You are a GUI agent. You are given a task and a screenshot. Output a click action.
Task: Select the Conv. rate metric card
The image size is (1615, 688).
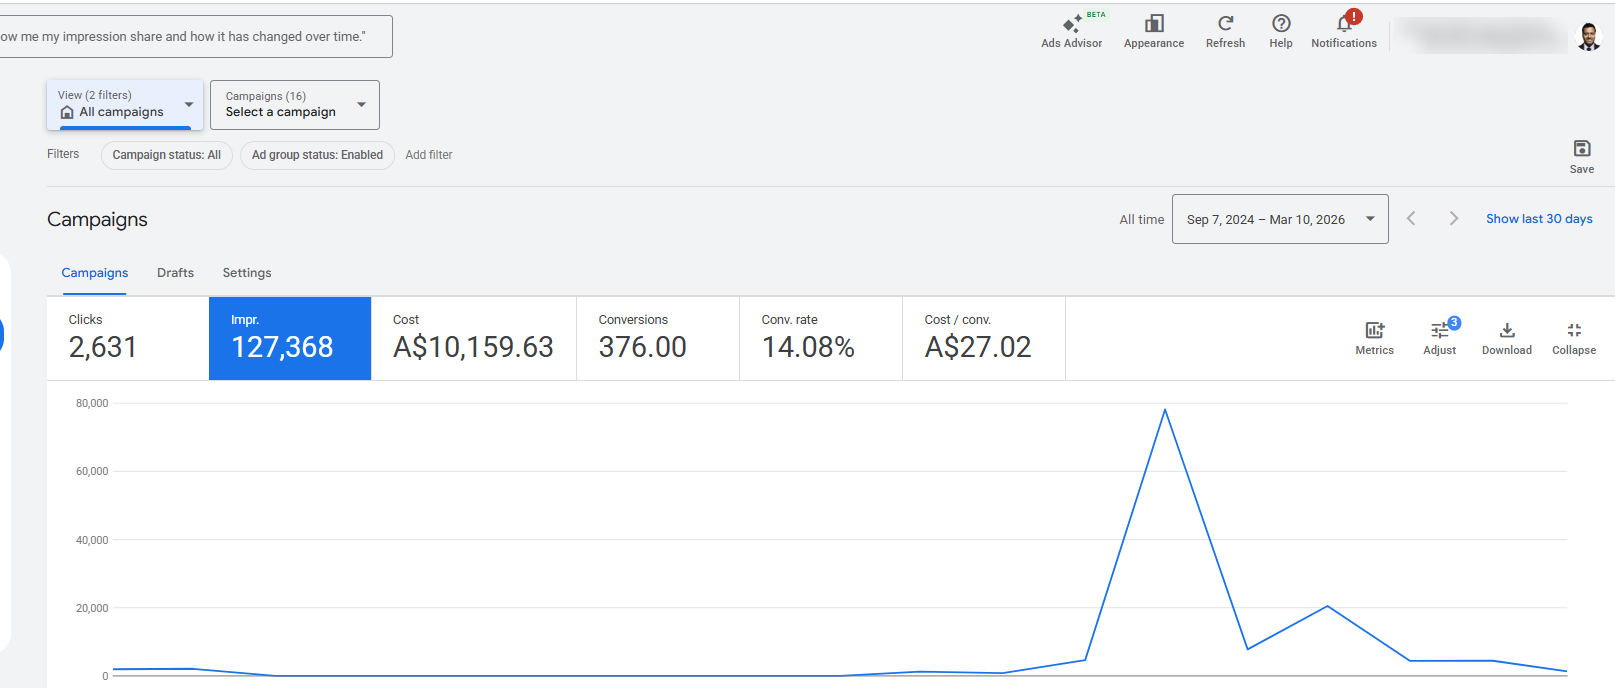pos(821,338)
